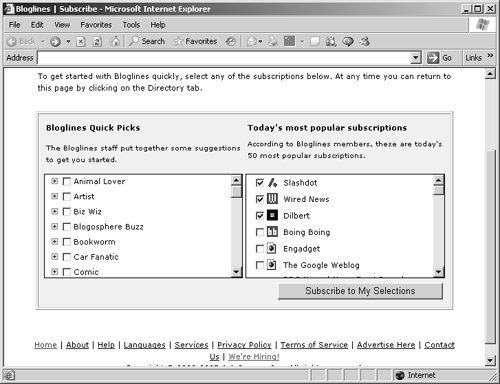Click the Home house icon in the toolbar

coord(115,42)
